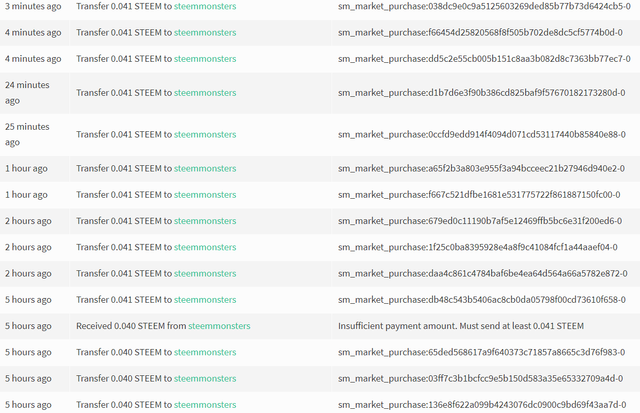This screenshot has height=413, width=640.
Task: Click '5 hours ago' timestamp of insufficient payment row
Action: pyautogui.click(x=28, y=326)
